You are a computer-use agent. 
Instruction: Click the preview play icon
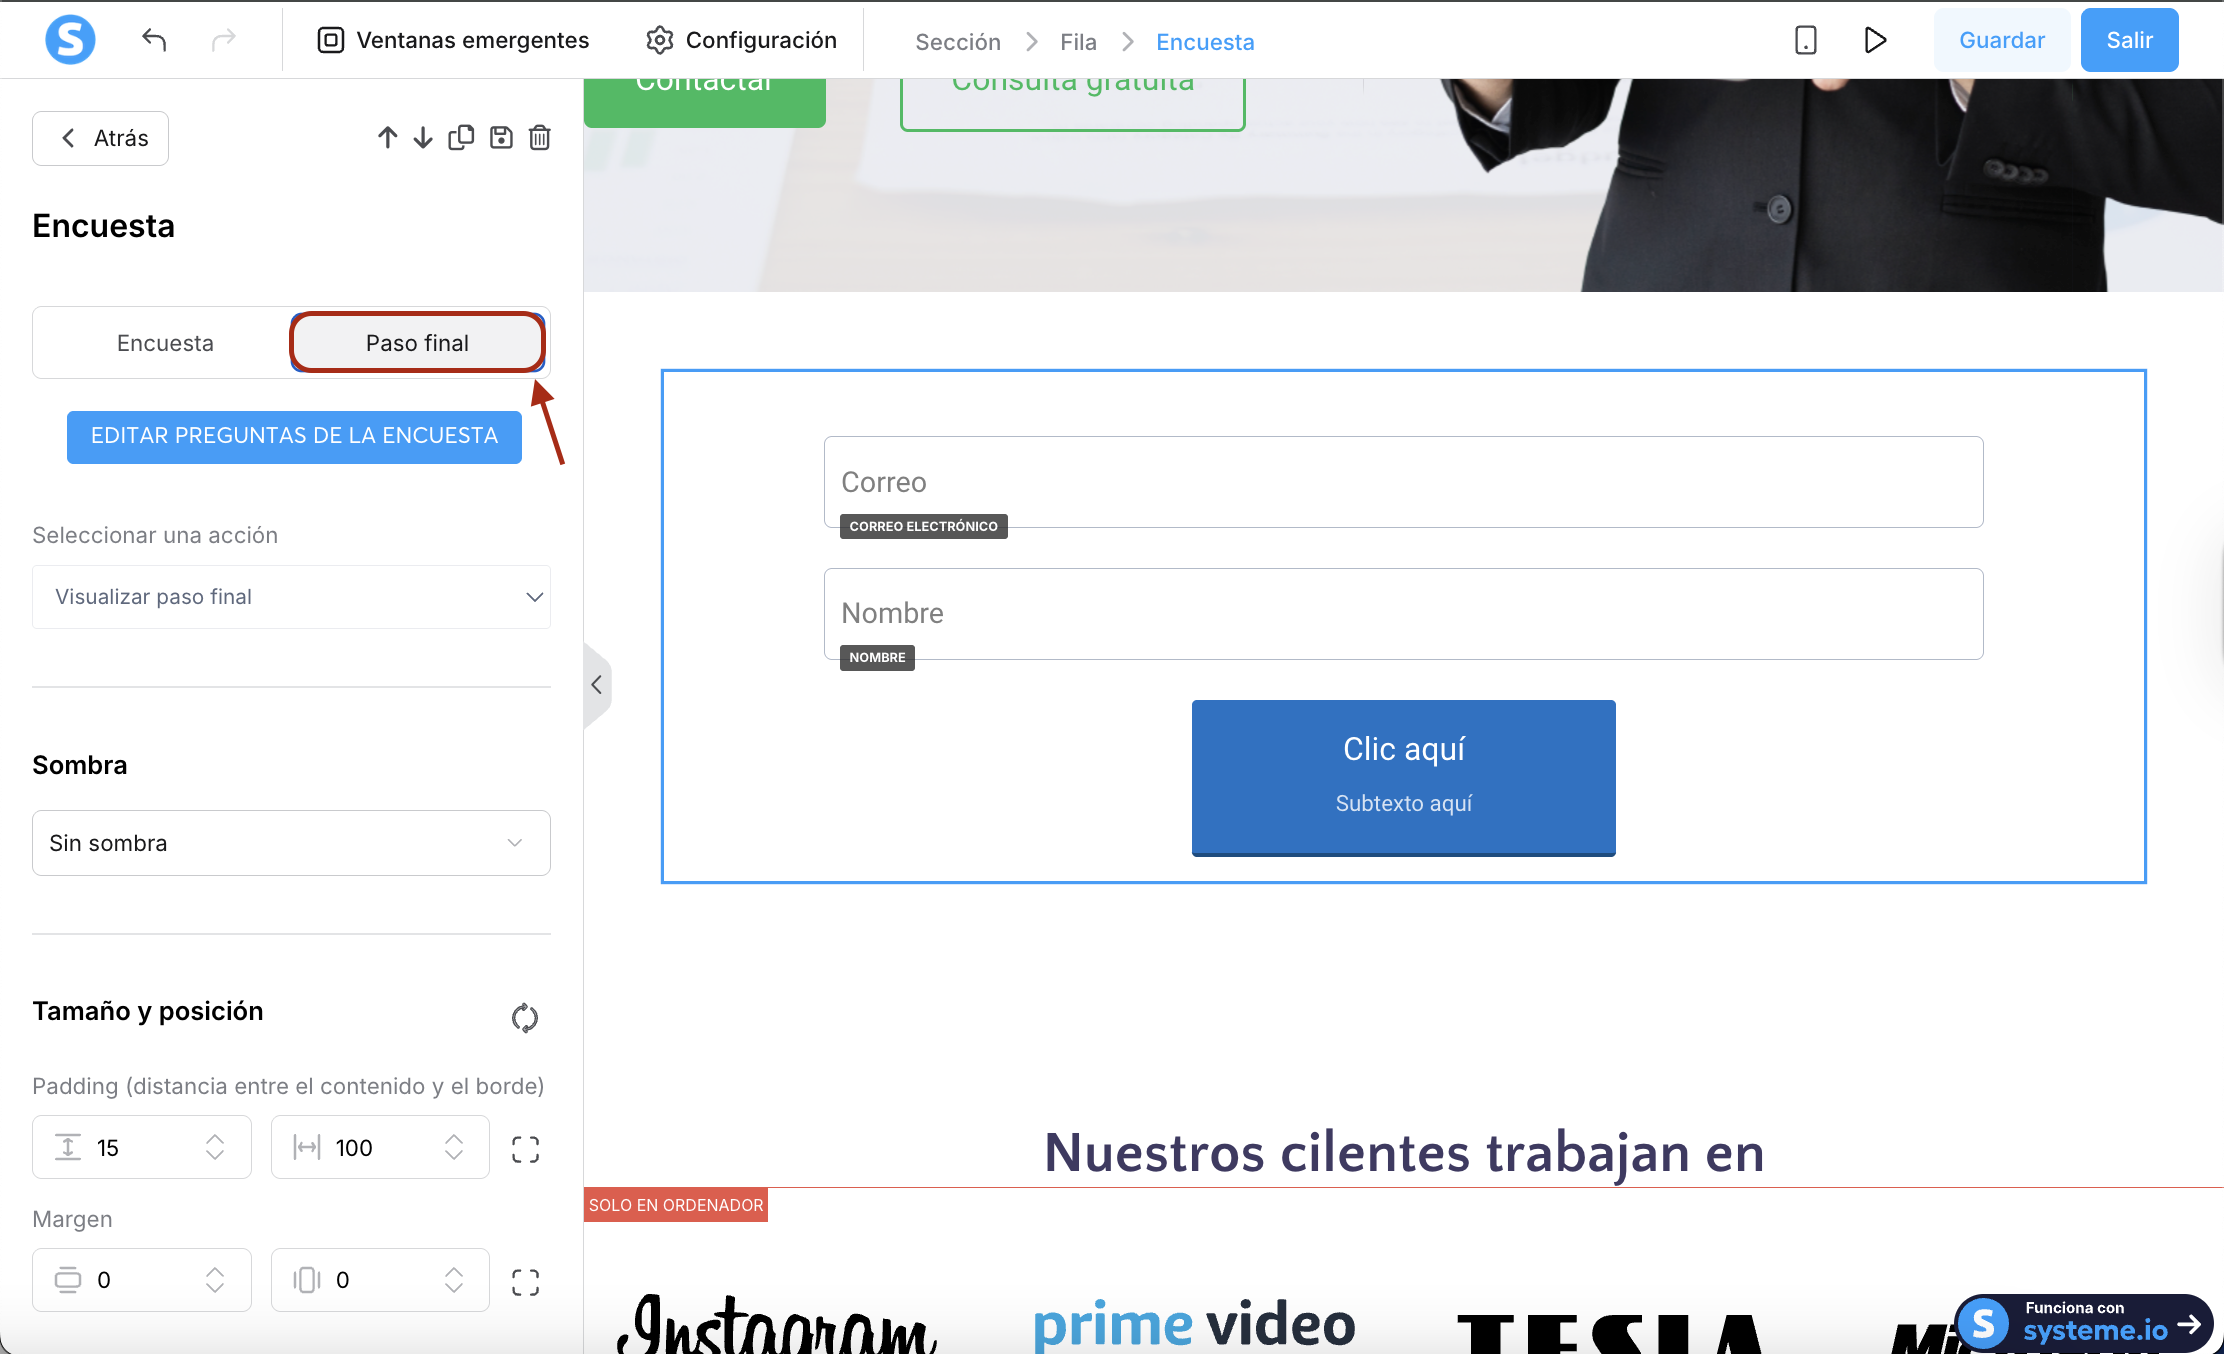coord(1875,40)
